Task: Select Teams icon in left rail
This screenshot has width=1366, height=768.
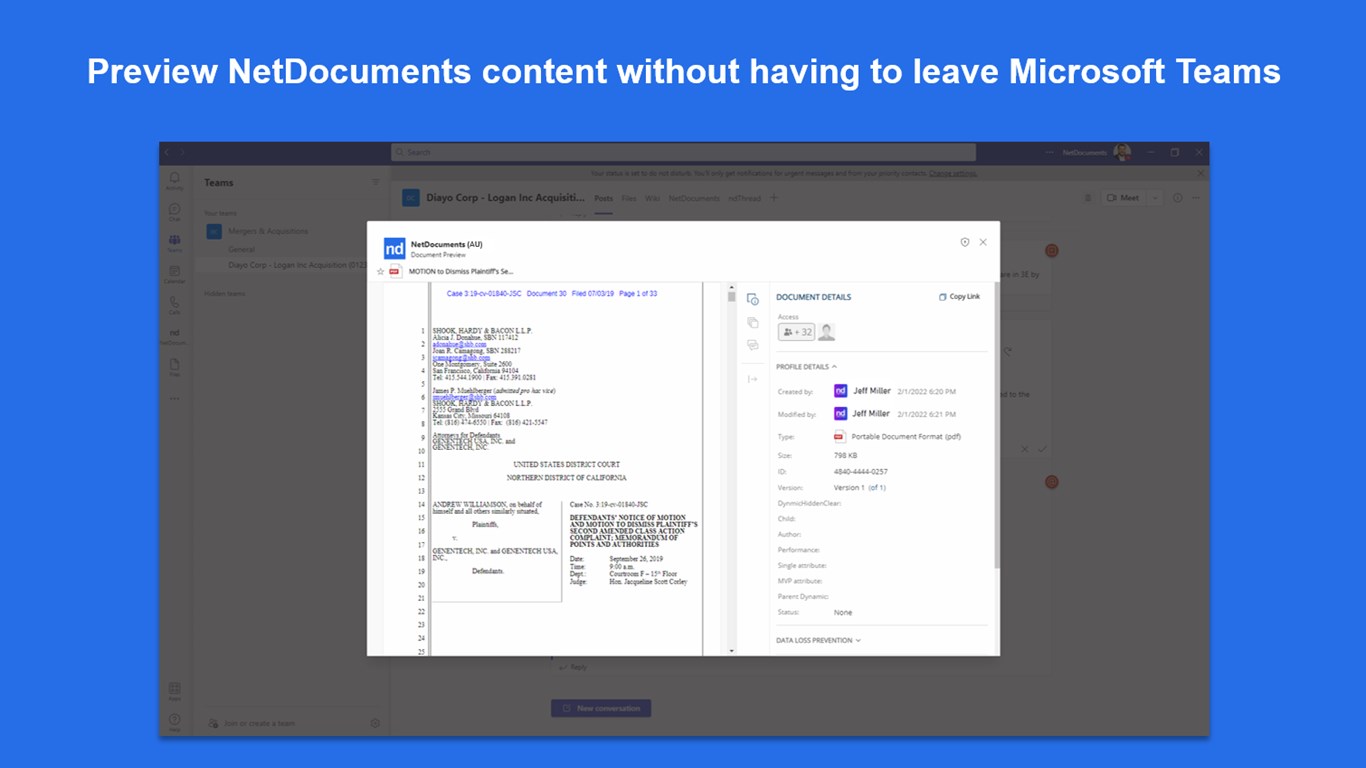Action: [x=174, y=242]
